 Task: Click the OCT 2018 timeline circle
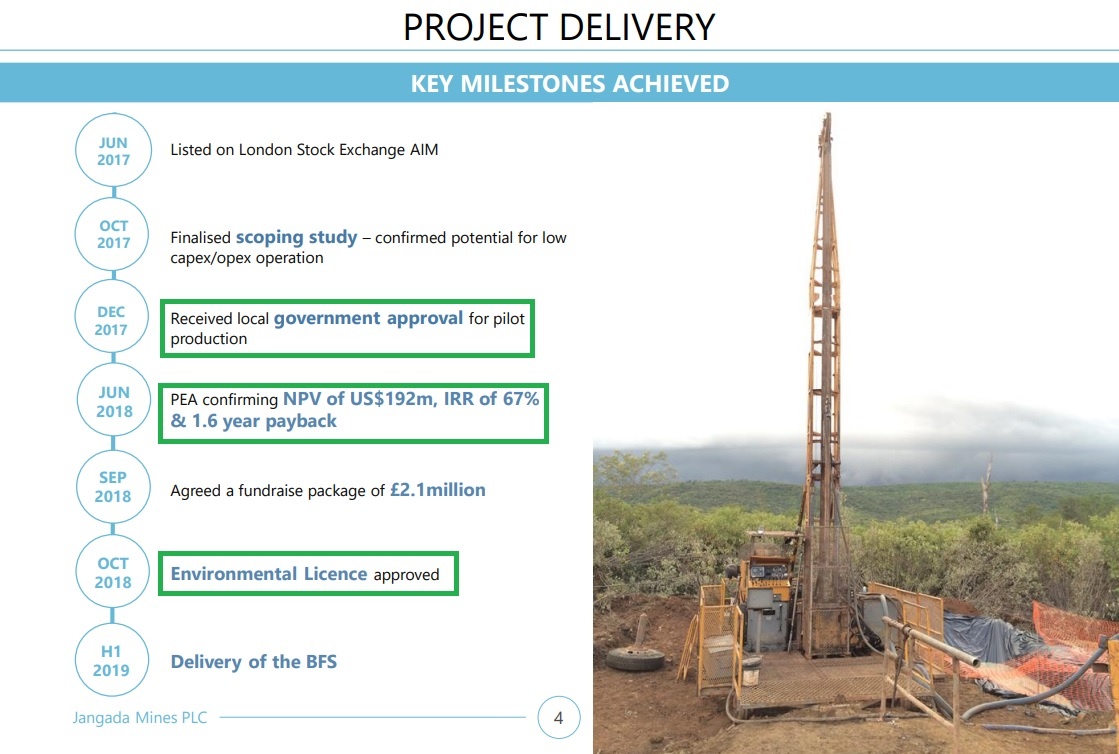pyautogui.click(x=113, y=571)
